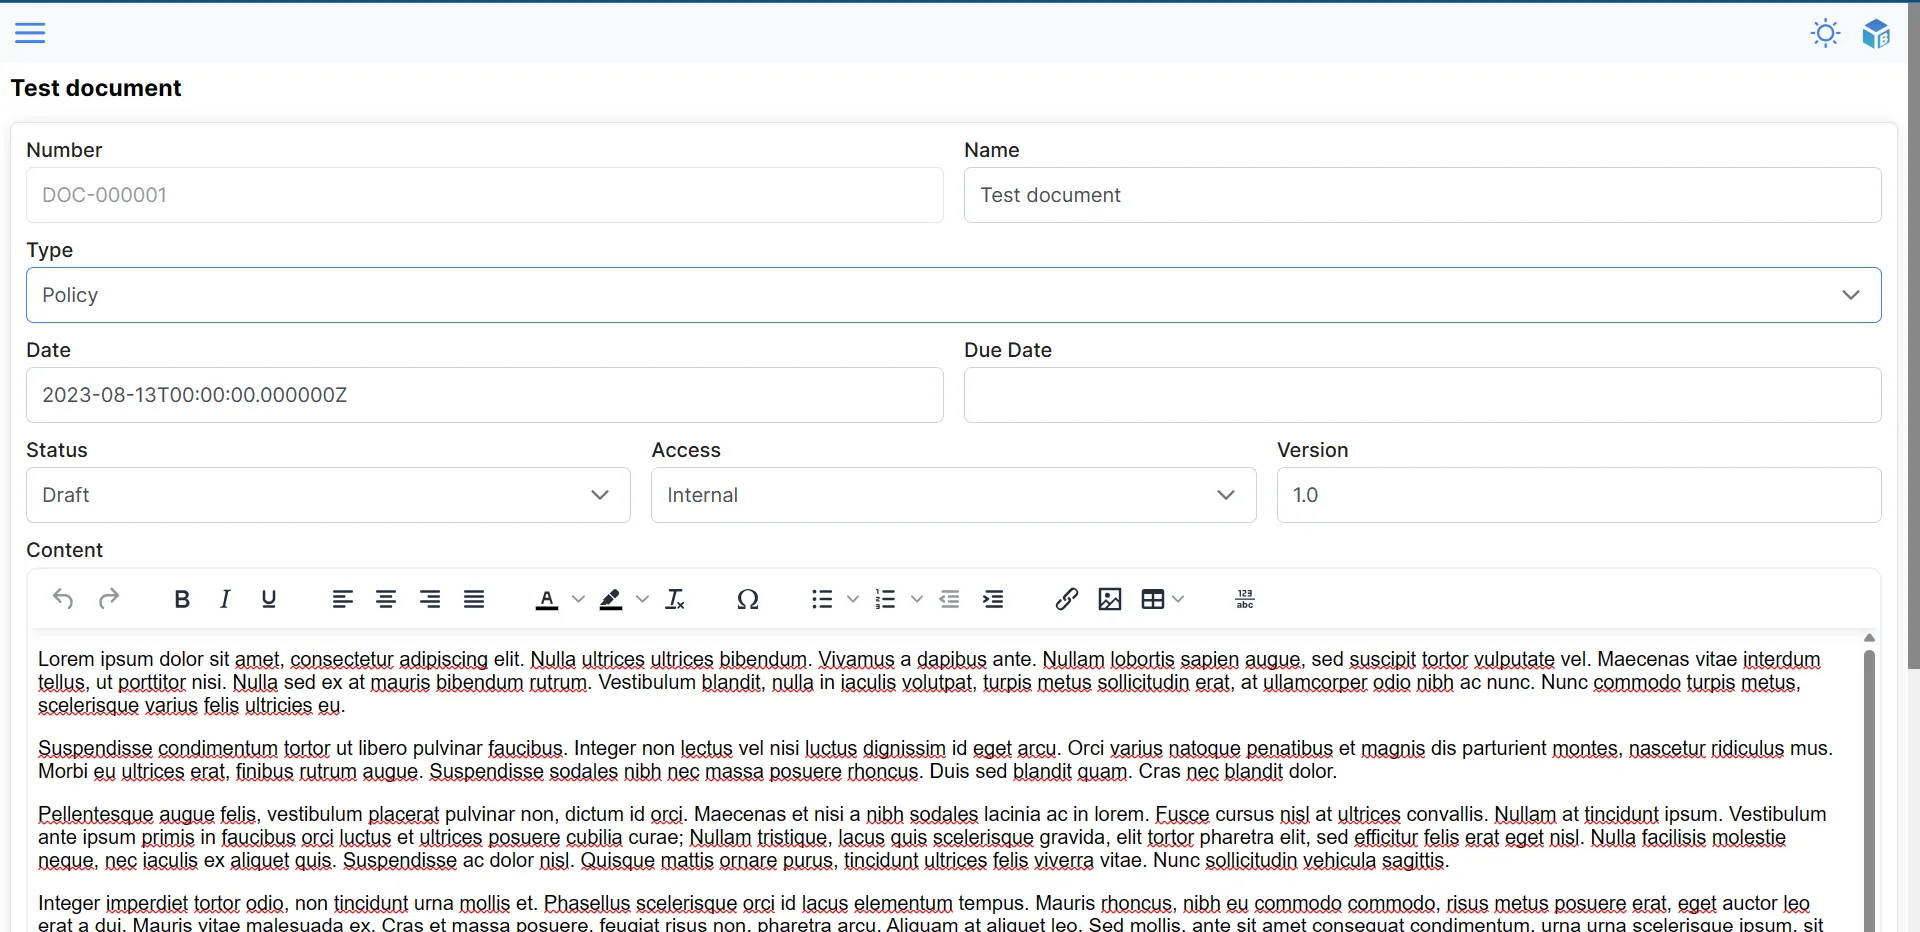This screenshot has height=932, width=1920.
Task: Clear text formatting
Action: click(675, 599)
